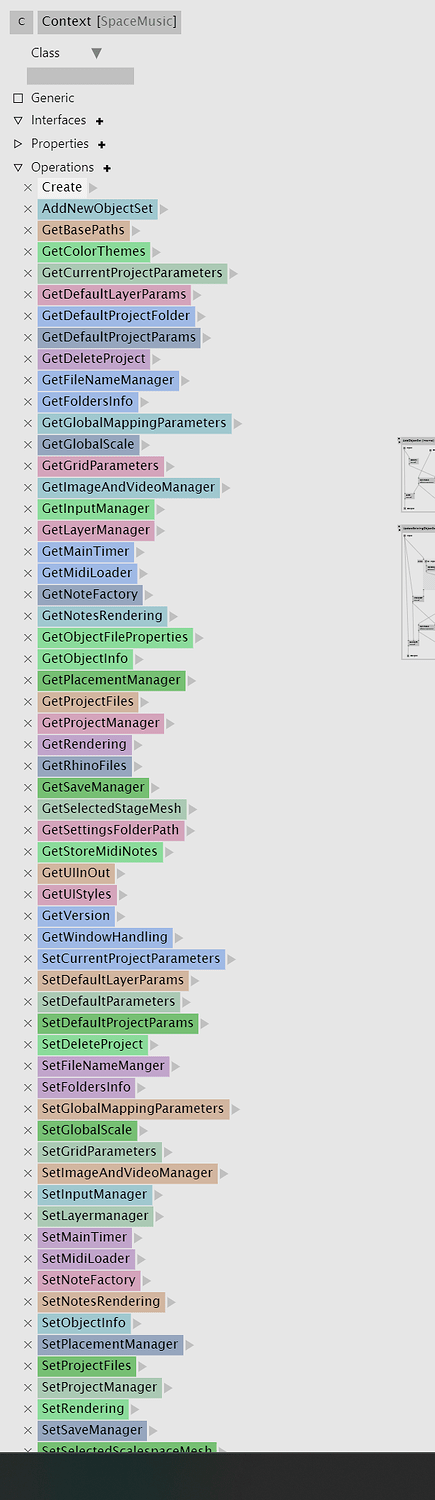Open the SetSaveManager operation
Viewport: 435px width, 1500px height.
pyautogui.click(x=92, y=1430)
